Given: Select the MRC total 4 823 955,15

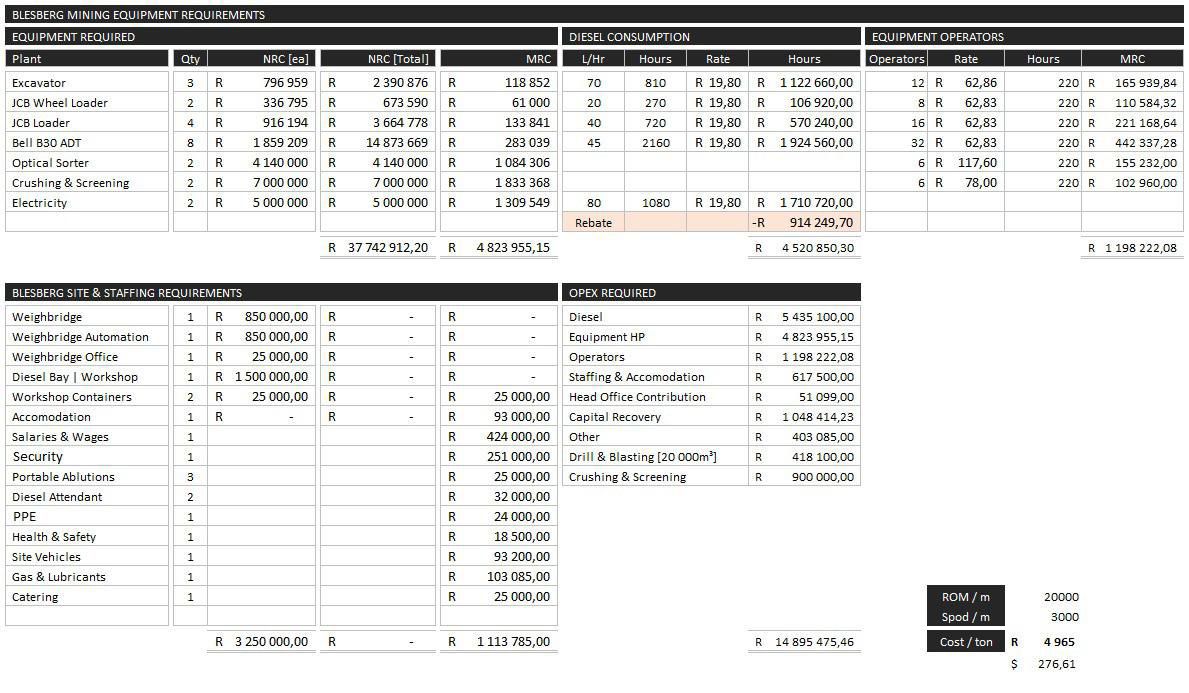Looking at the screenshot, I should [x=499, y=248].
